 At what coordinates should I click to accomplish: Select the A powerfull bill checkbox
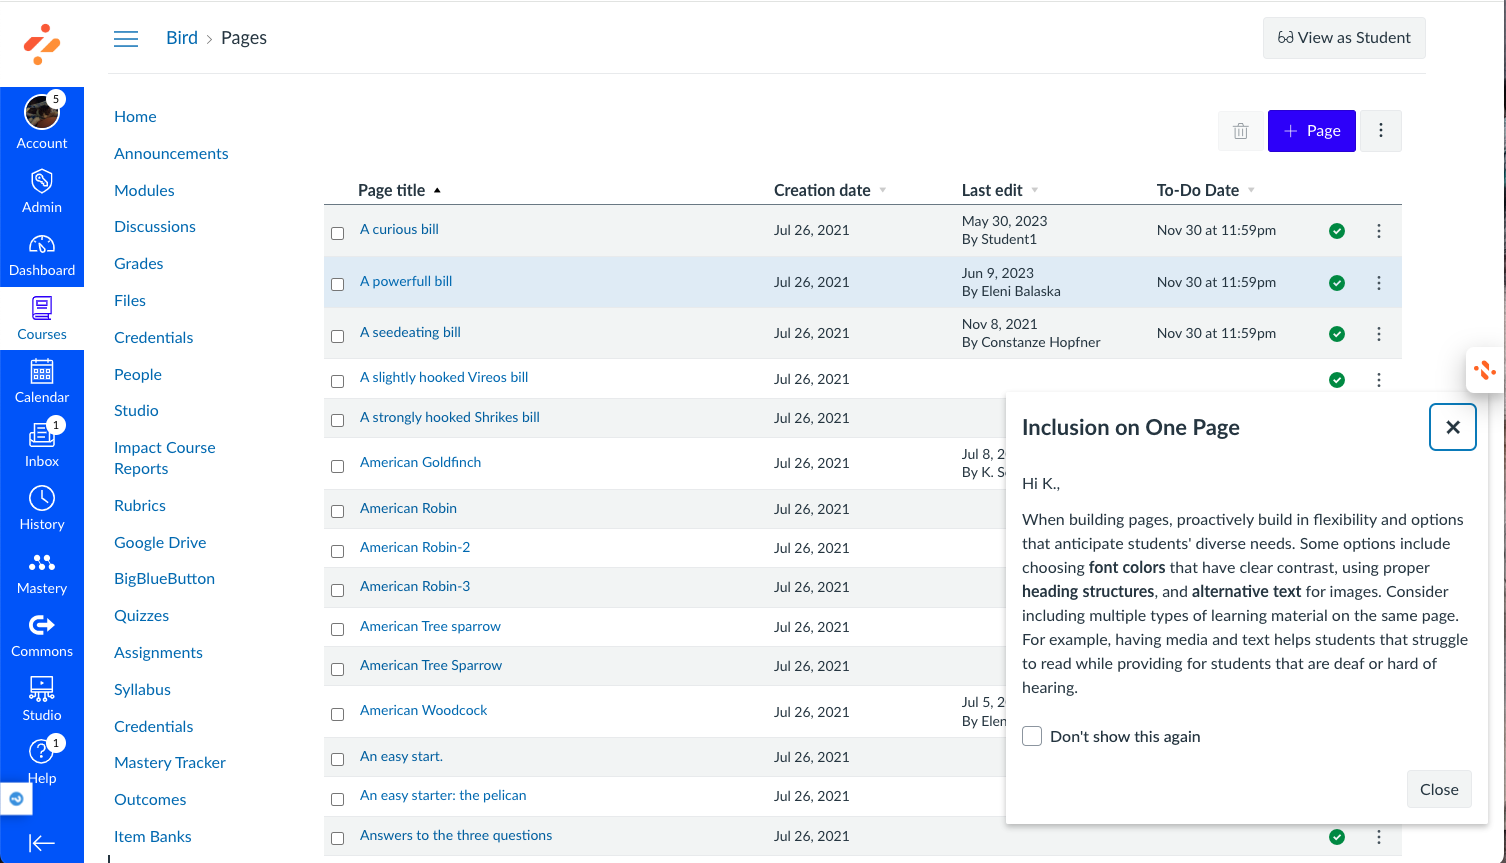point(338,284)
